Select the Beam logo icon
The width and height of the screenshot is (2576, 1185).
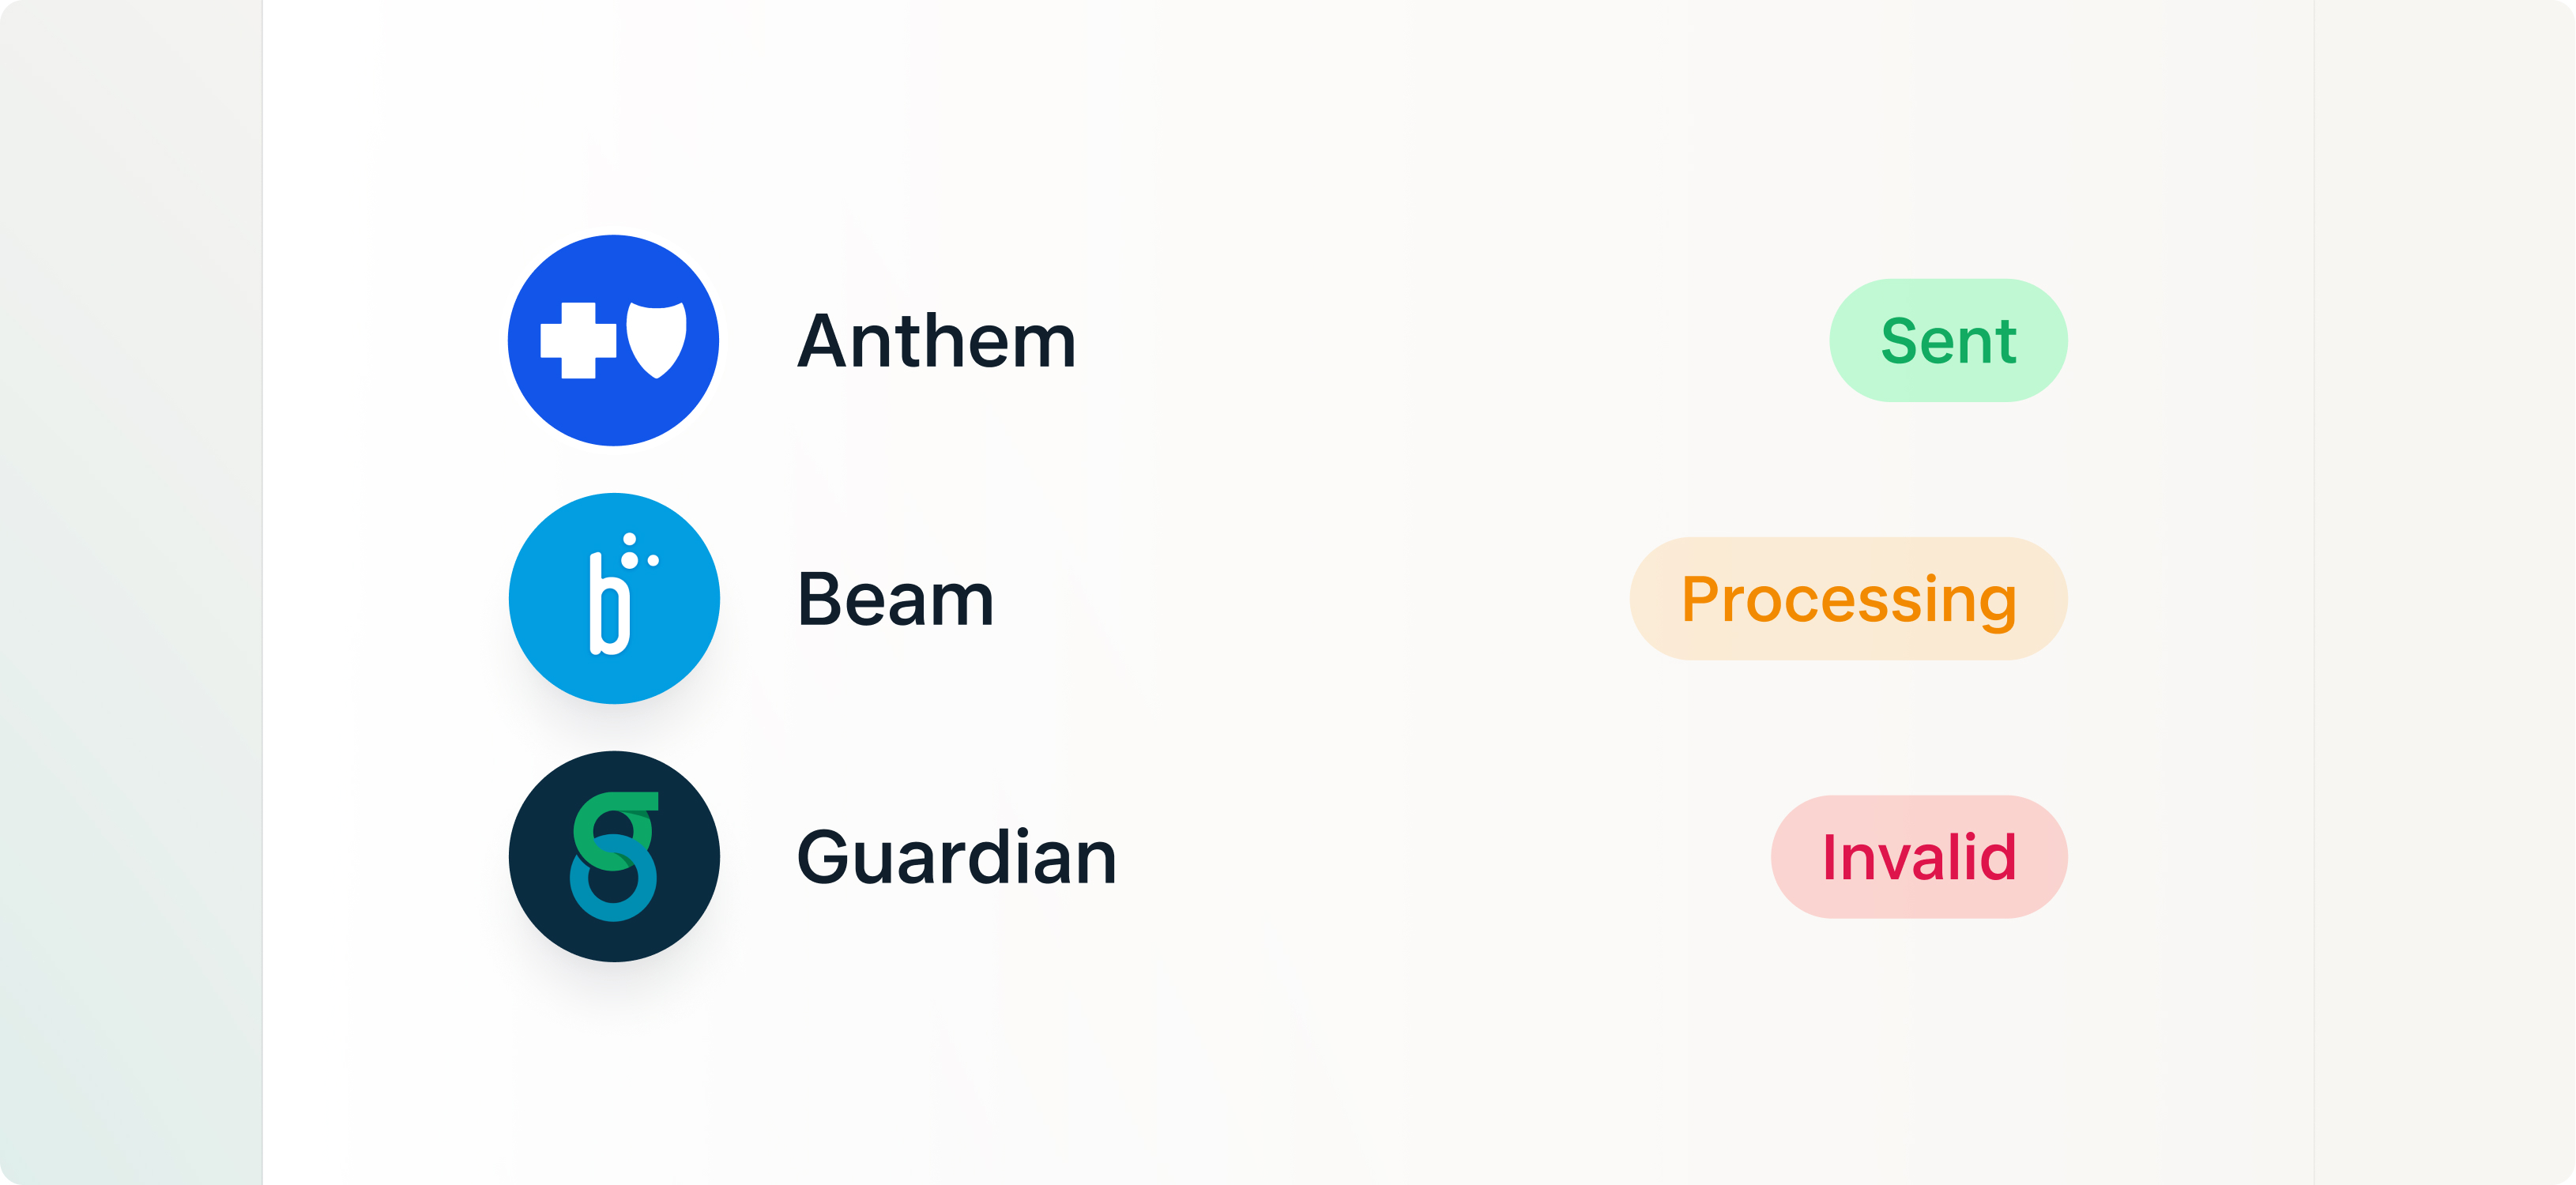pos(613,598)
